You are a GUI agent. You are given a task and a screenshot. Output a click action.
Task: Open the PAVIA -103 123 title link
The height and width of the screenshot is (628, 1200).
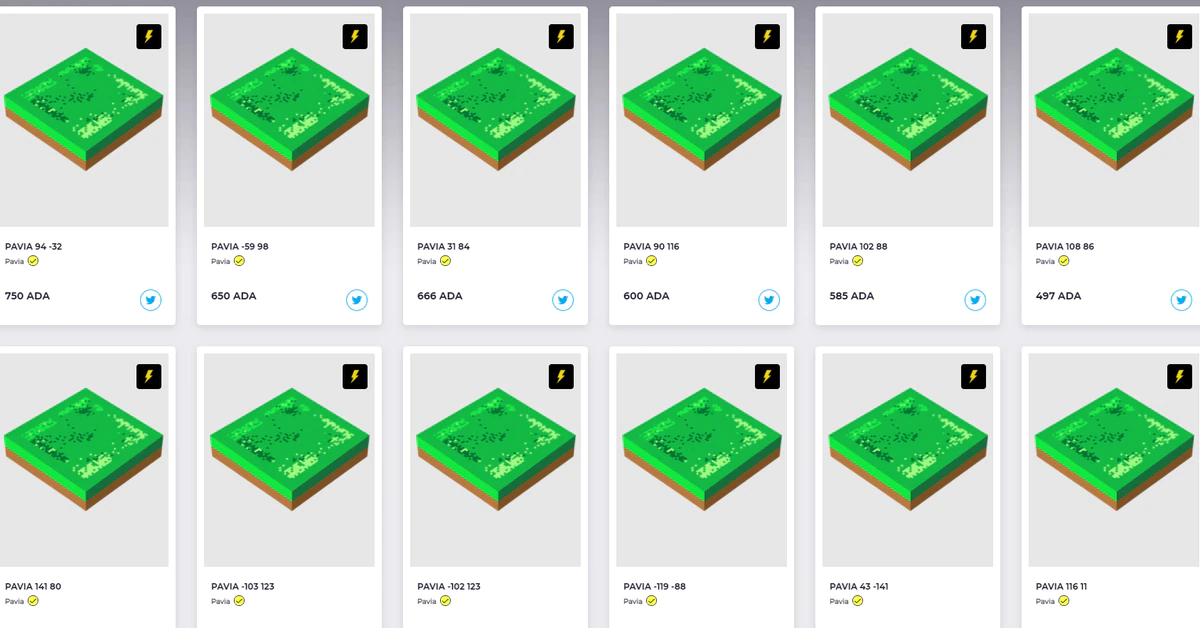[x=242, y=586]
